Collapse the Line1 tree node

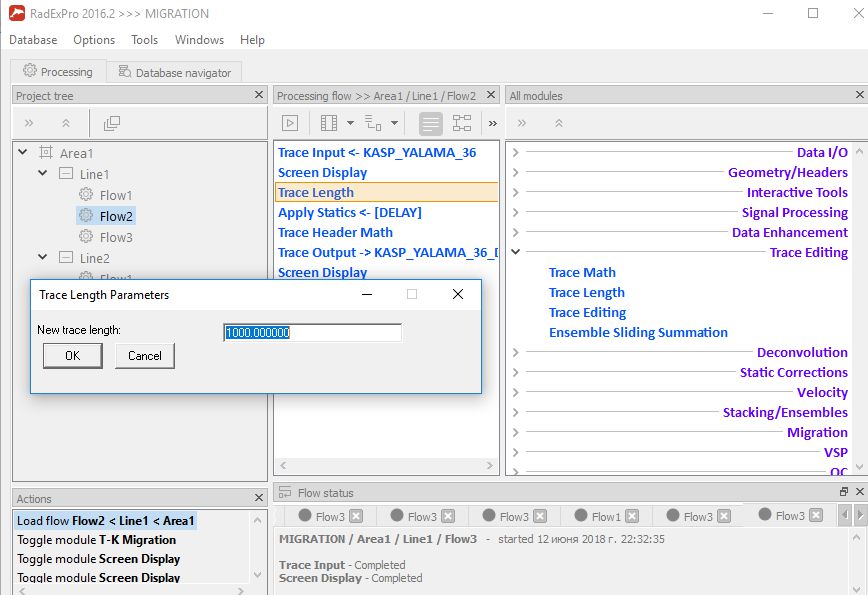43,173
